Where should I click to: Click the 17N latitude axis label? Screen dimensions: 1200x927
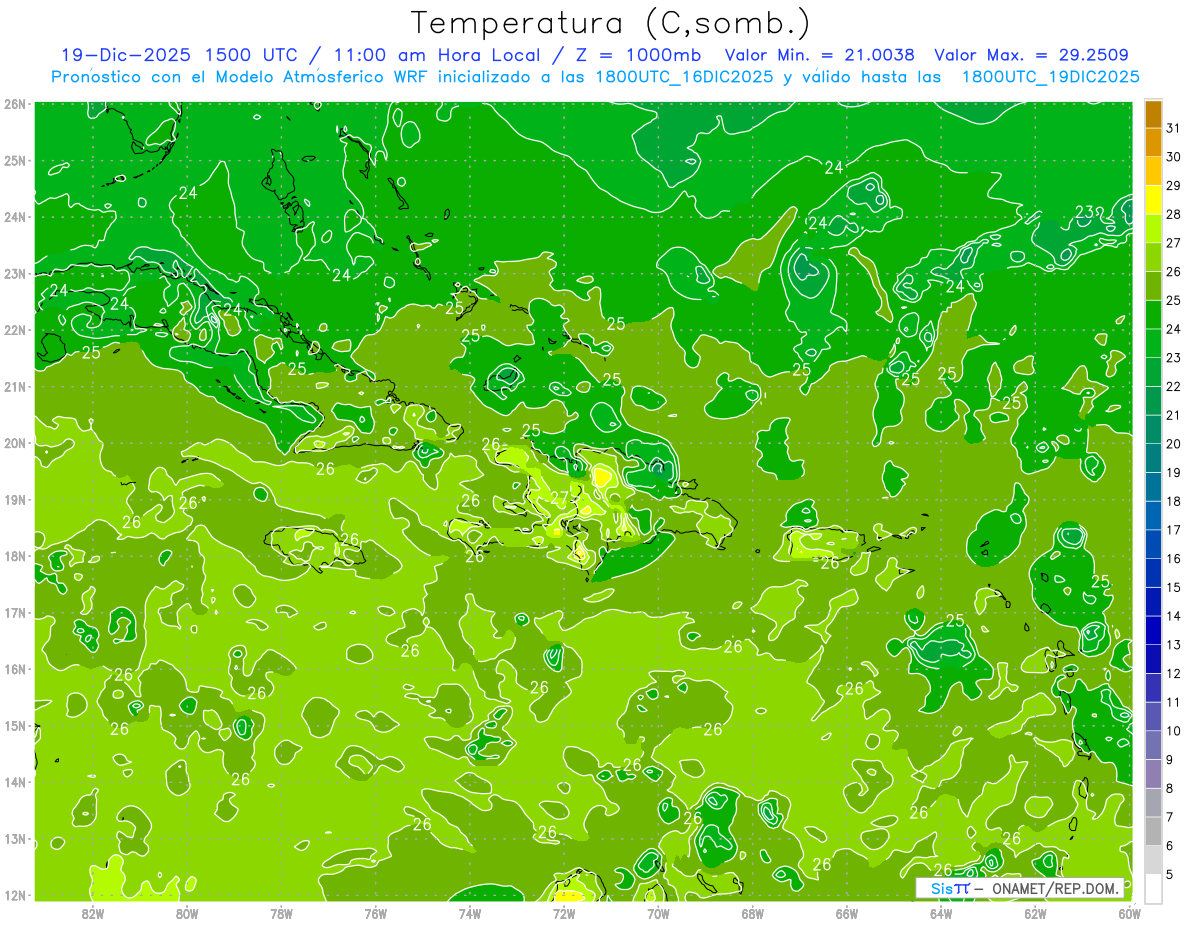15,613
